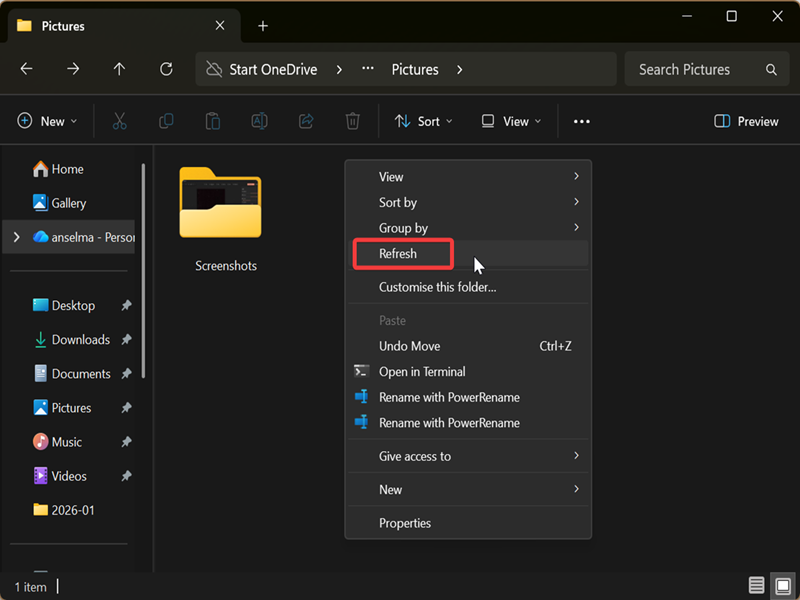Toggle the Preview pane button
Viewport: 800px width, 600px height.
pyautogui.click(x=746, y=121)
